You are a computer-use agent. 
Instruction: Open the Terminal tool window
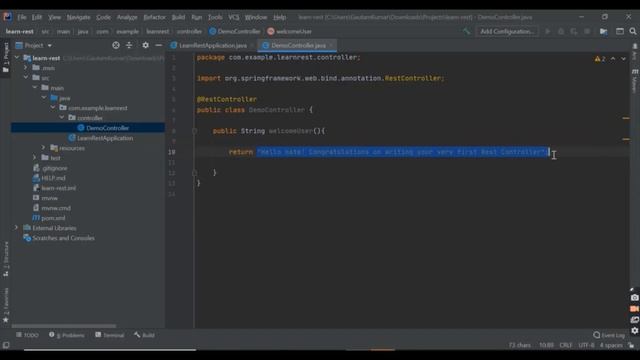tap(110, 335)
